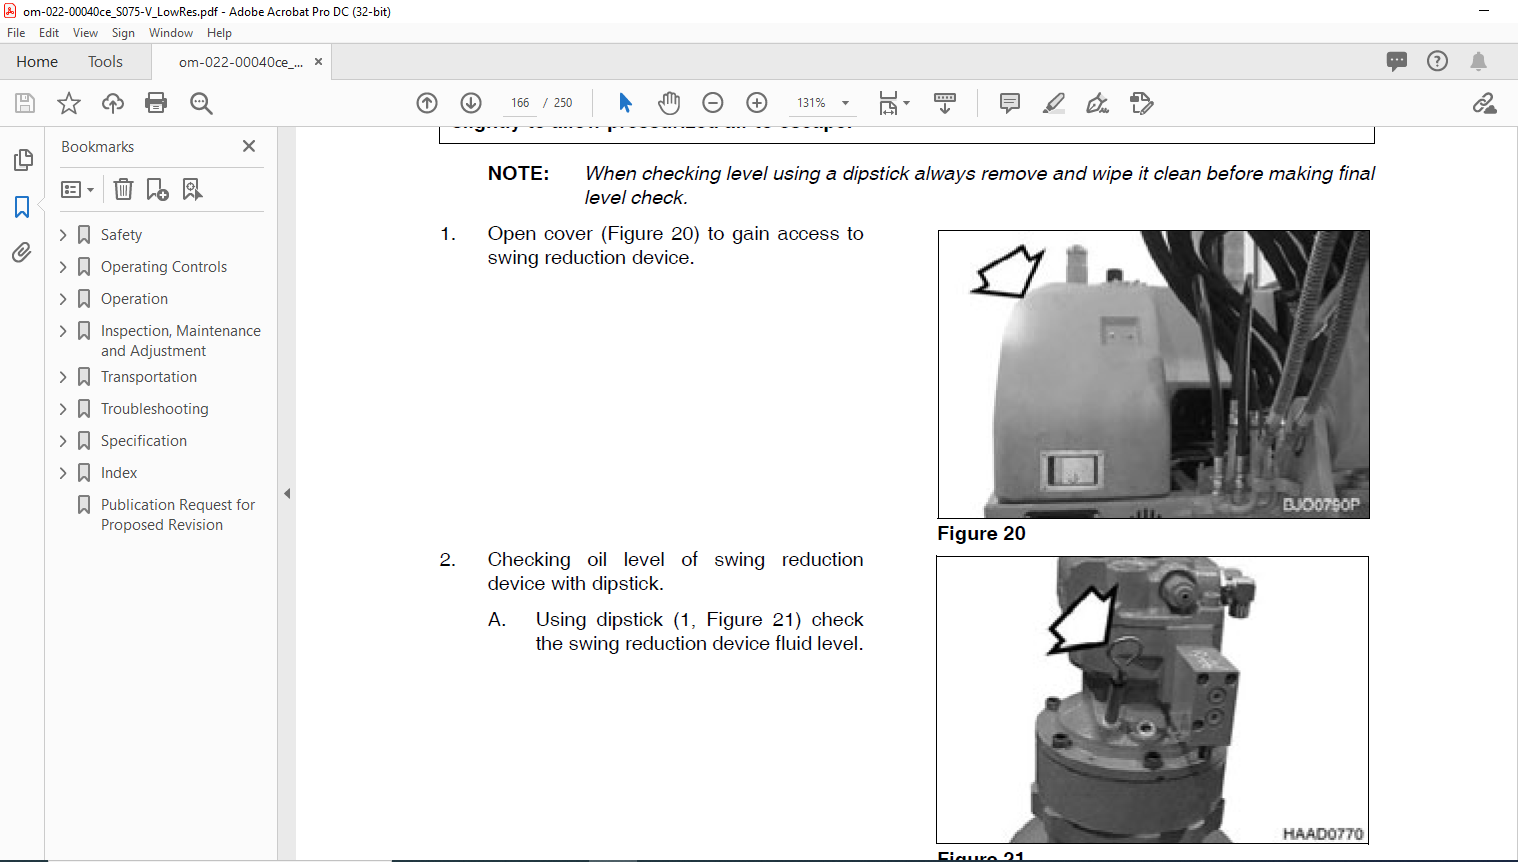Activate the Selection arrow tool
This screenshot has width=1518, height=862.
pyautogui.click(x=625, y=103)
